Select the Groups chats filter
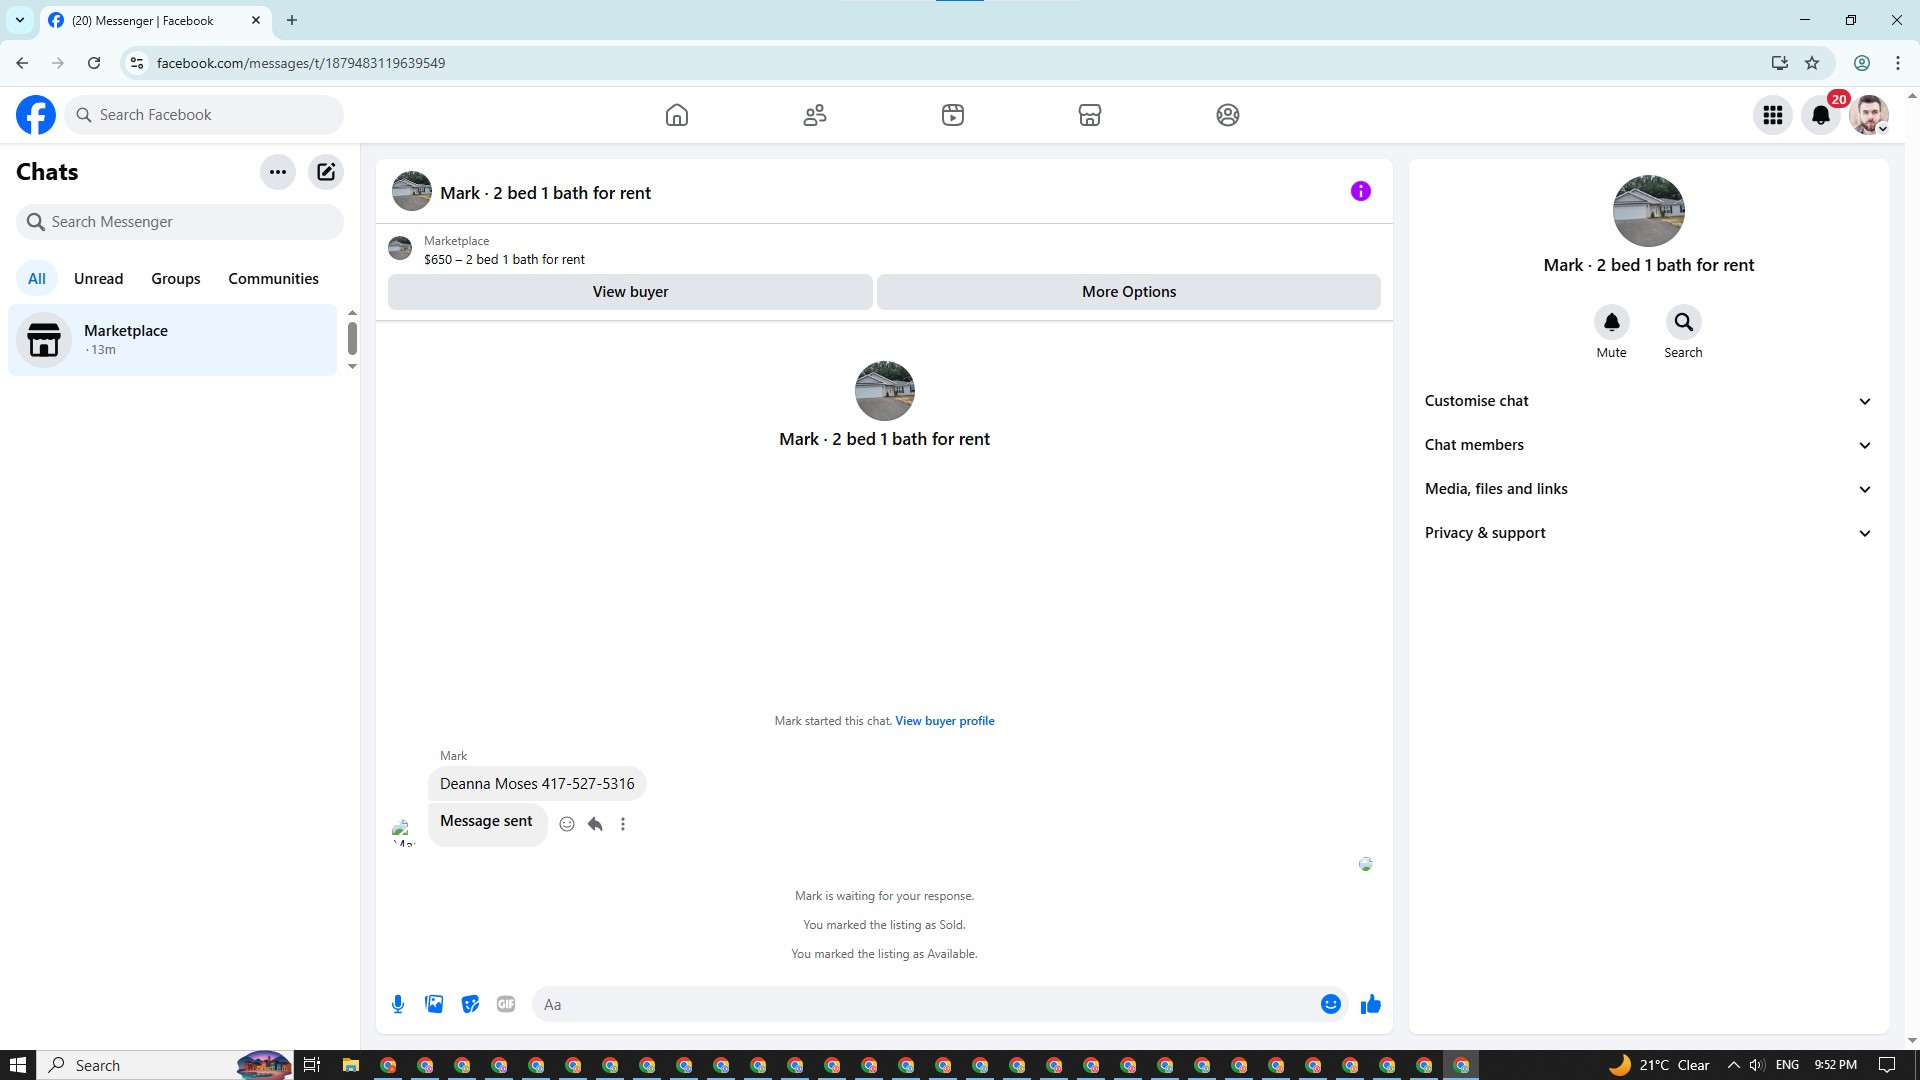 [x=176, y=279]
